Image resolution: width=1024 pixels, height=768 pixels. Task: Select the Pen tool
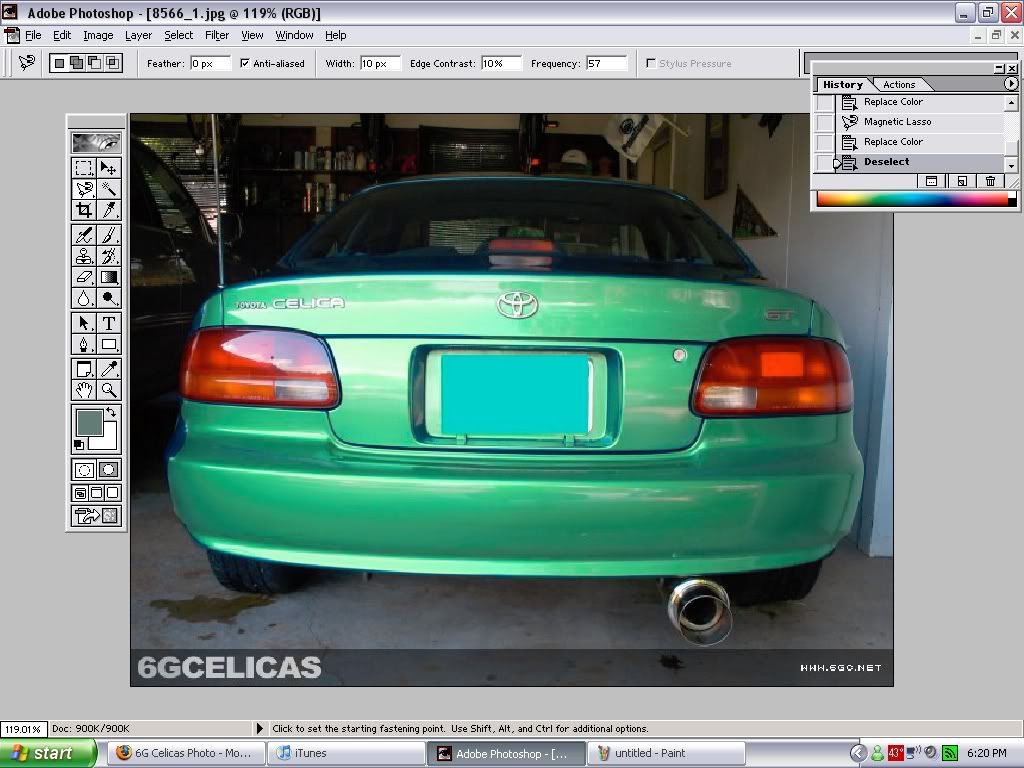[84, 344]
